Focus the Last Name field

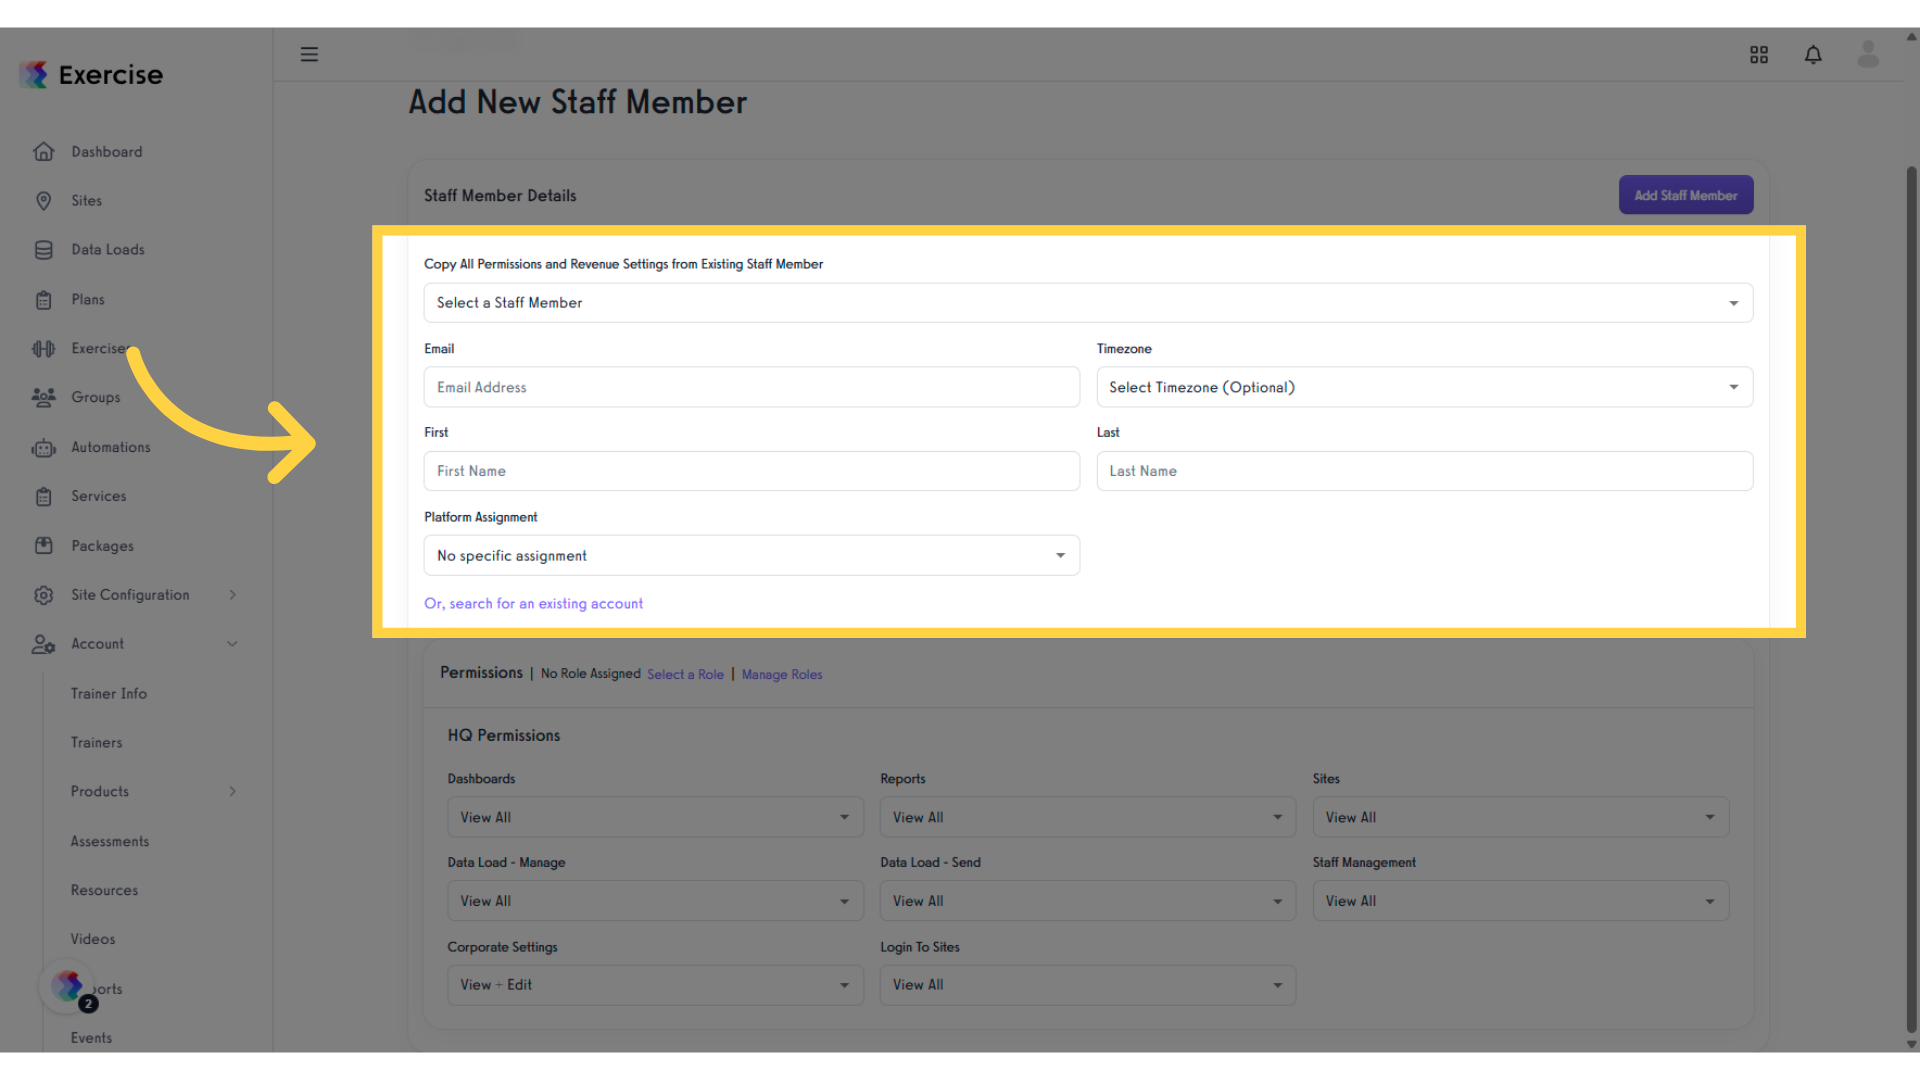1424,471
